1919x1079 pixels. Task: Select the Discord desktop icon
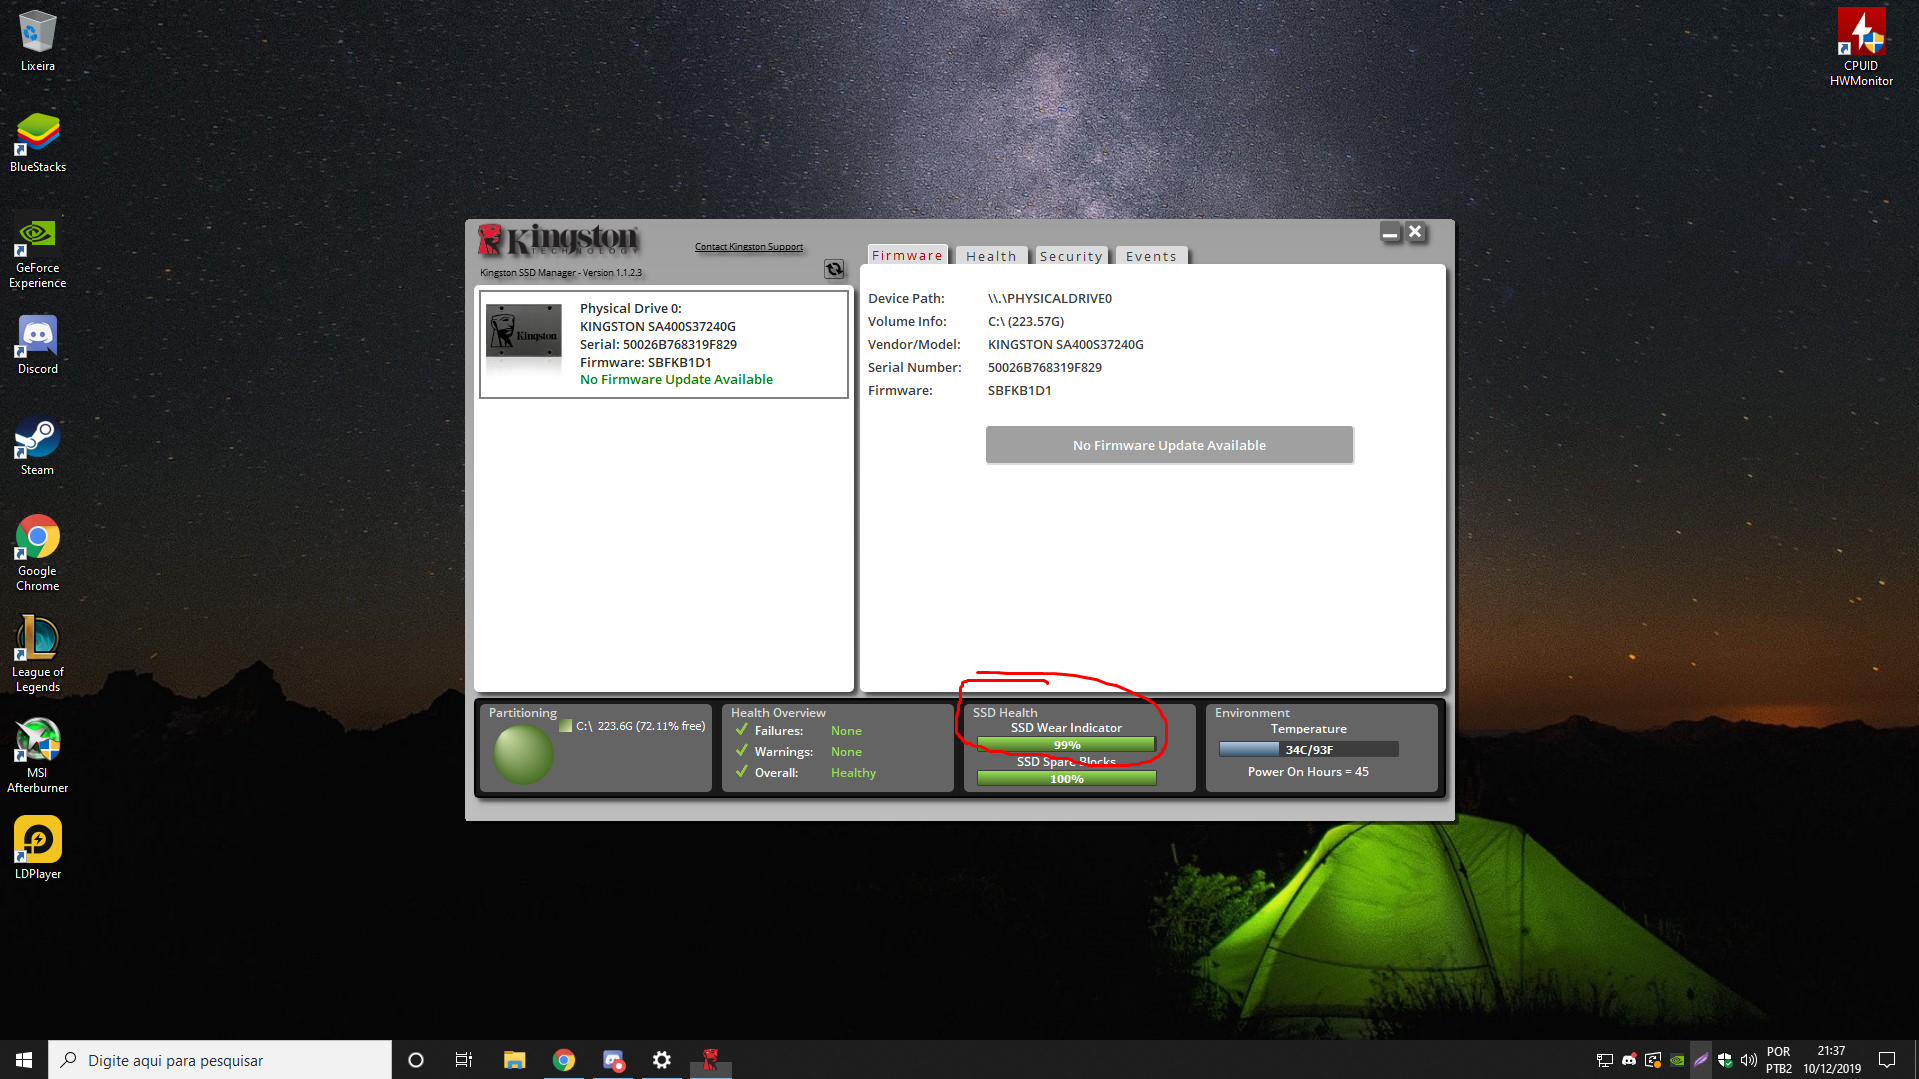pyautogui.click(x=38, y=344)
